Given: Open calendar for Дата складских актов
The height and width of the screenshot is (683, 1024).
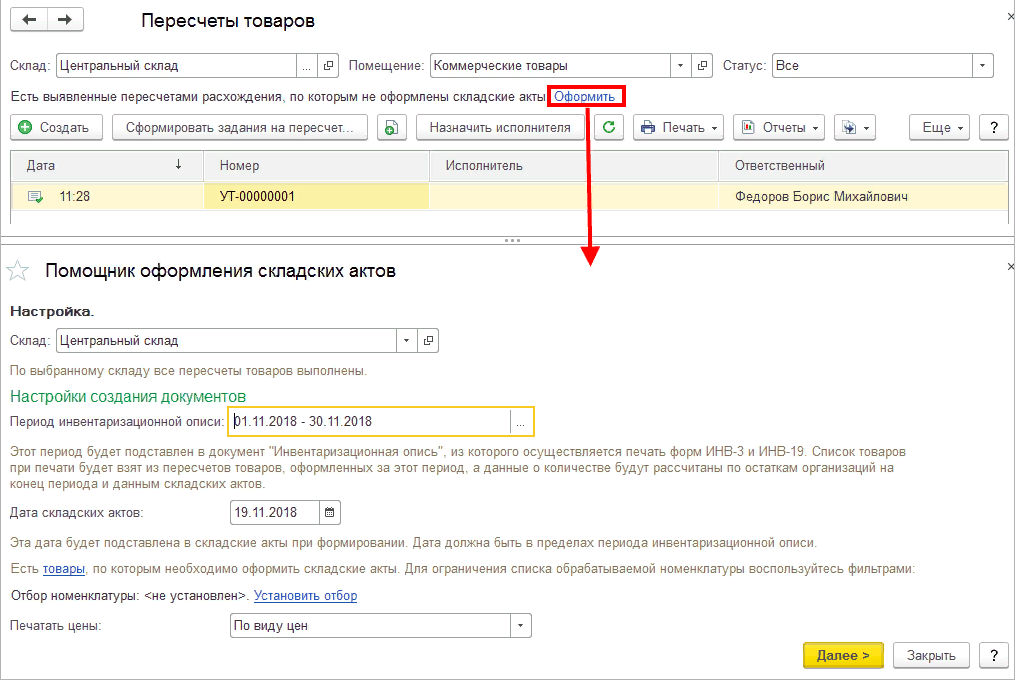Looking at the screenshot, I should coord(330,513).
